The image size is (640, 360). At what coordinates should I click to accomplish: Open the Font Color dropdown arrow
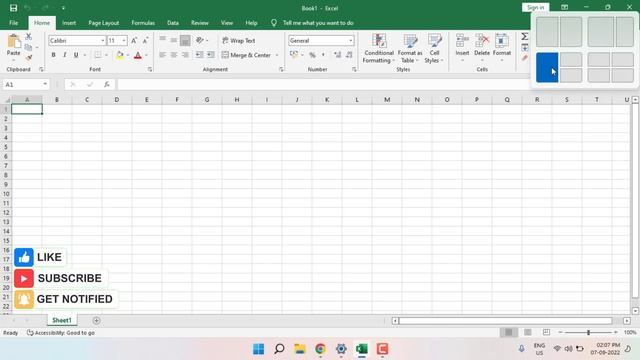tap(146, 55)
